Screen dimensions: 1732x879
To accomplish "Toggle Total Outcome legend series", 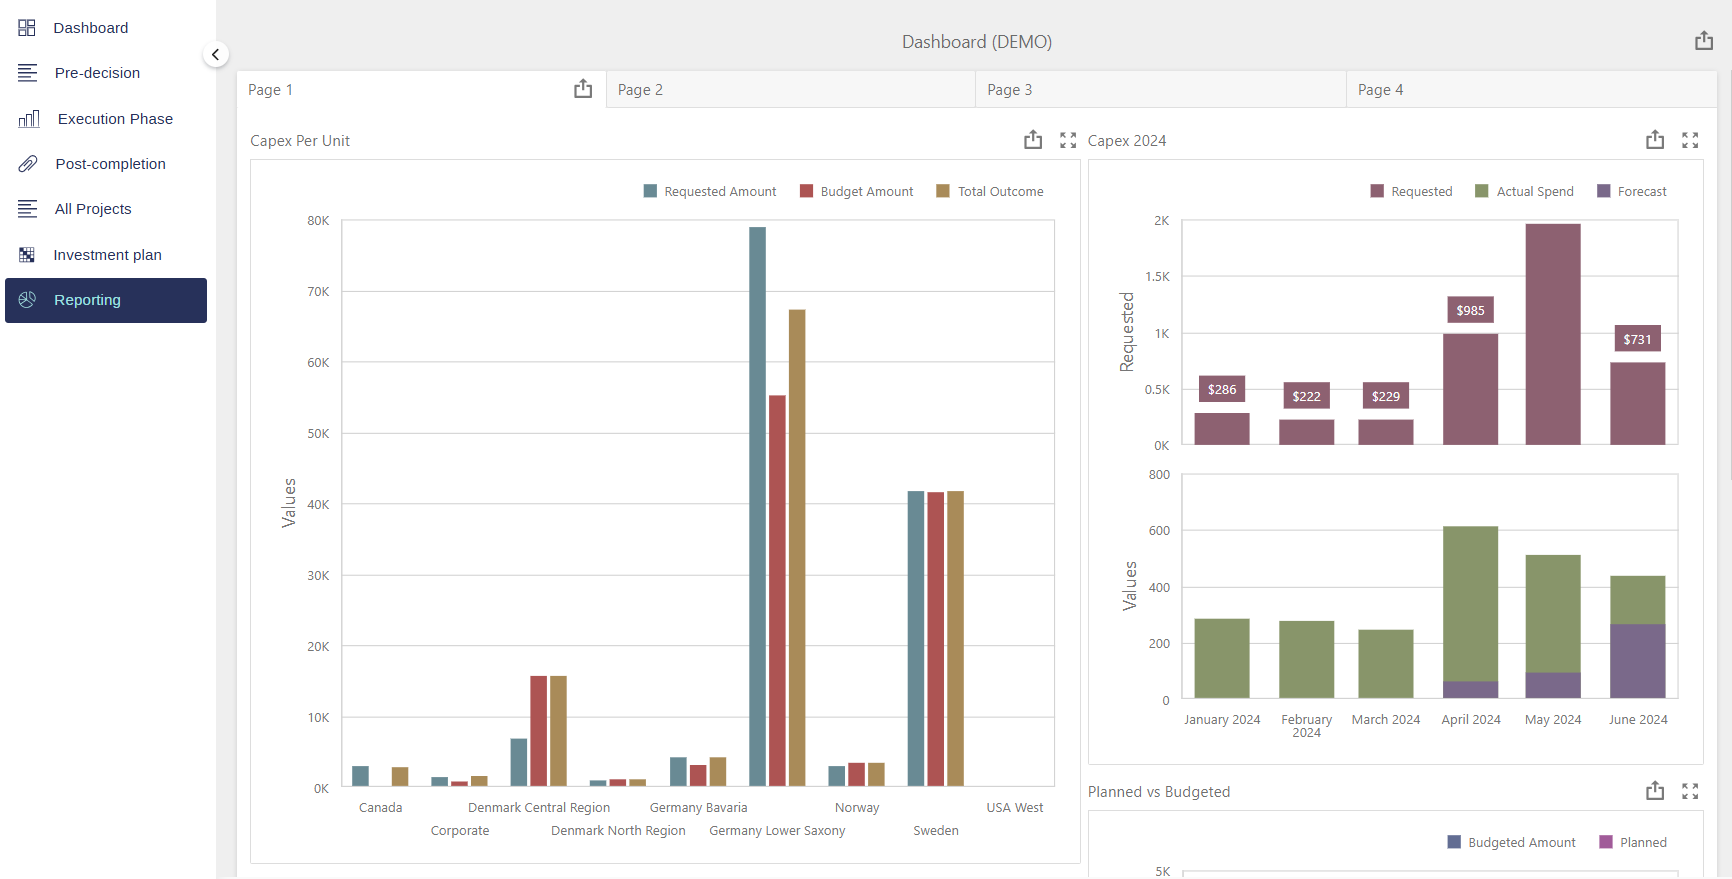I will point(990,191).
